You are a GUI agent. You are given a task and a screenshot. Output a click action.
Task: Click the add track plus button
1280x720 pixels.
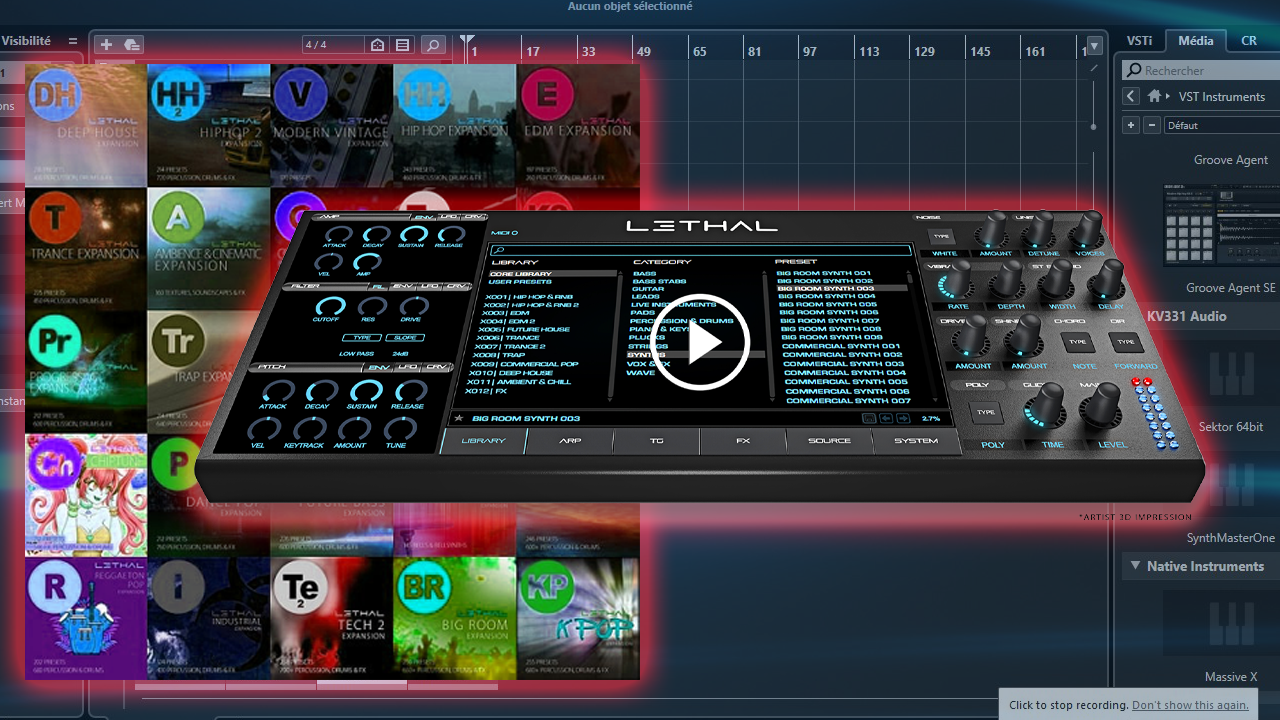pyautogui.click(x=106, y=45)
